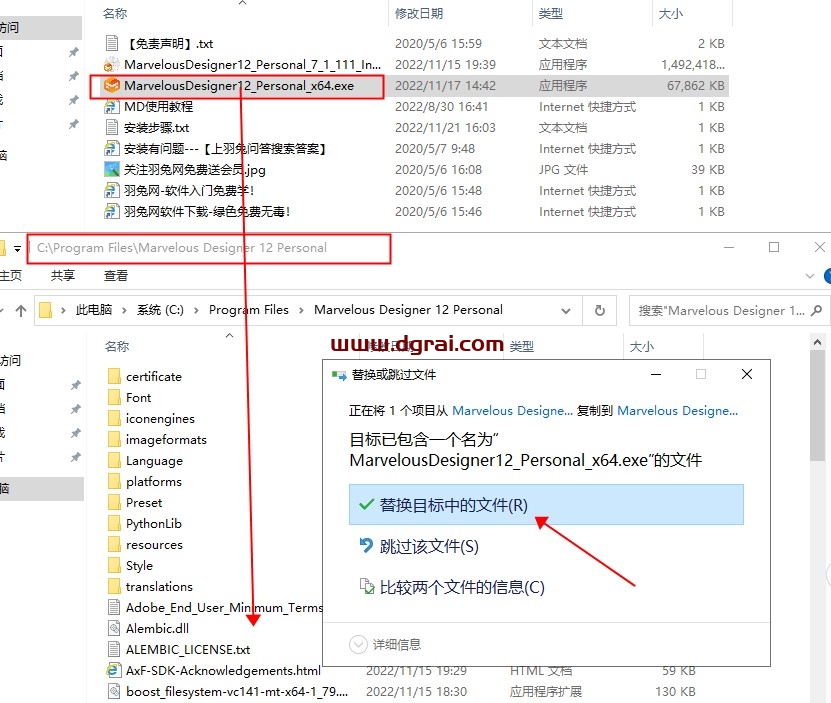Select ALEMBIC_LICENSE.txt file icon
Viewport: 831px width, 703px height.
click(114, 649)
